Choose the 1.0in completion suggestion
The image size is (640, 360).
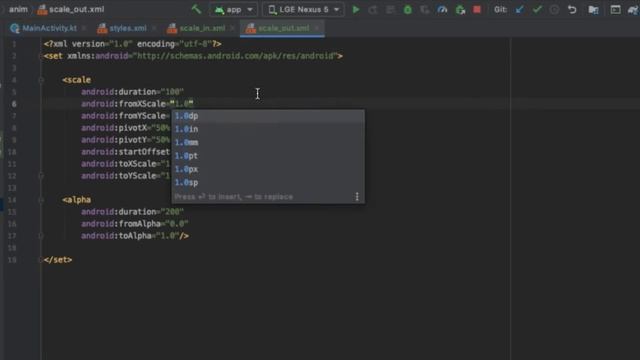tap(268, 129)
